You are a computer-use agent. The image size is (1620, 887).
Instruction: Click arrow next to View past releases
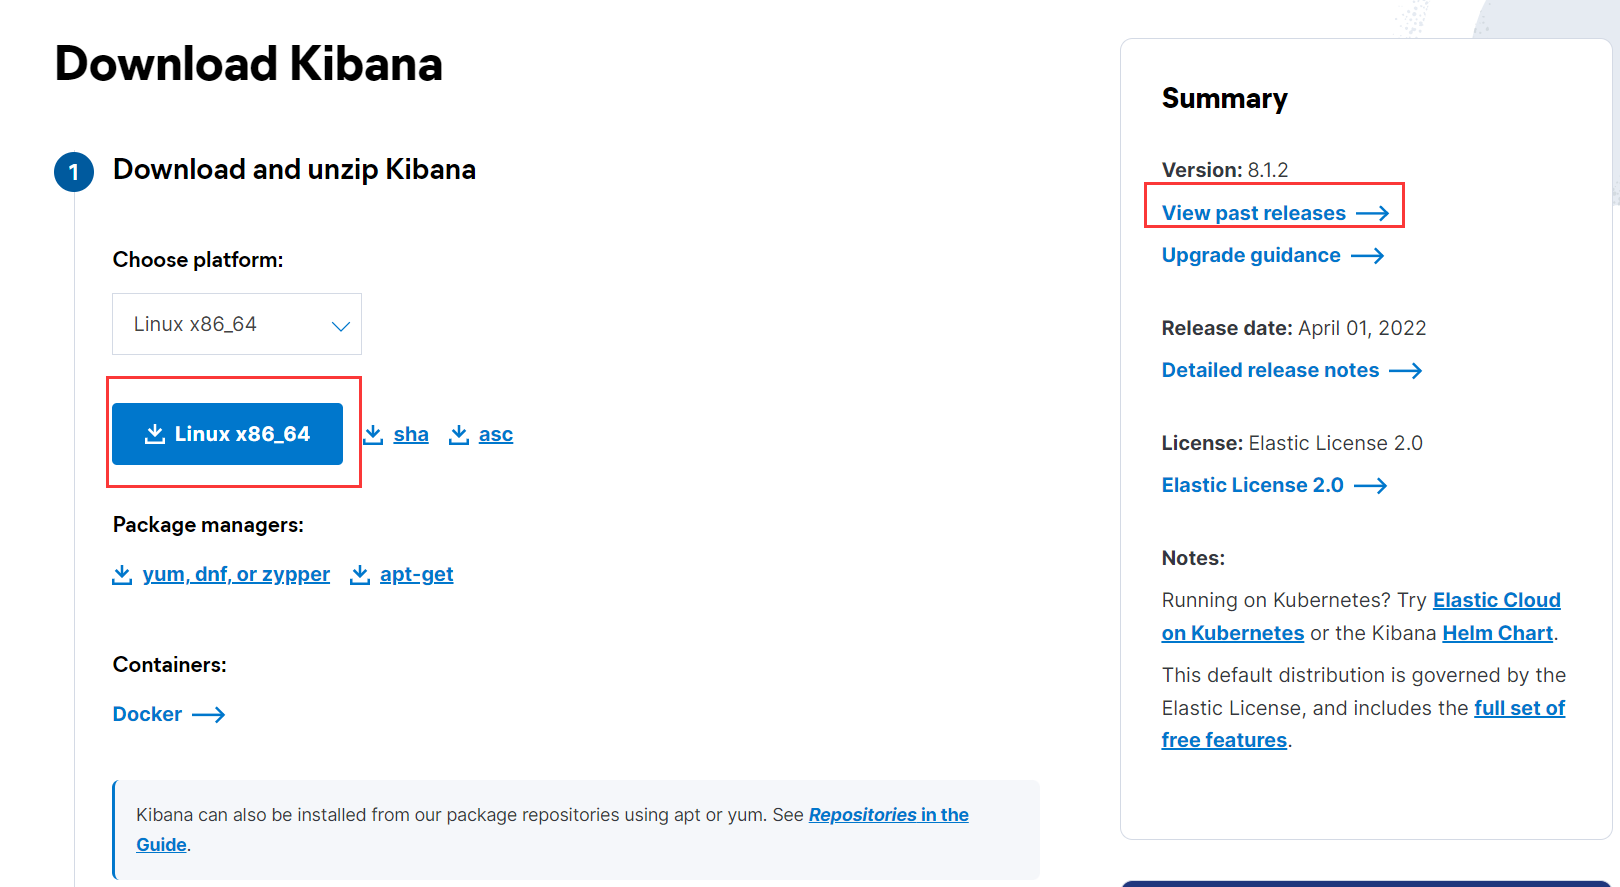tap(1373, 213)
